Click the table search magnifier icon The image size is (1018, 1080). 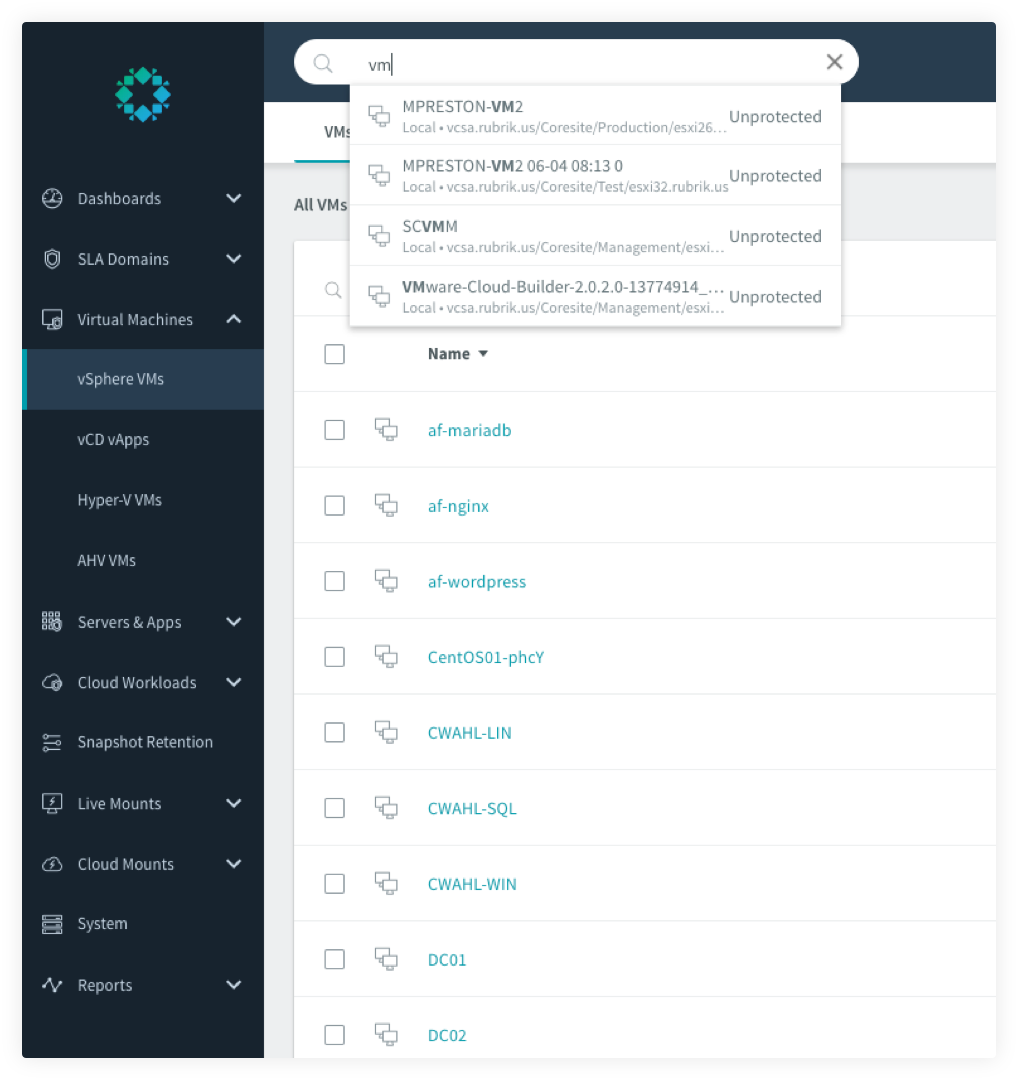coord(333,290)
